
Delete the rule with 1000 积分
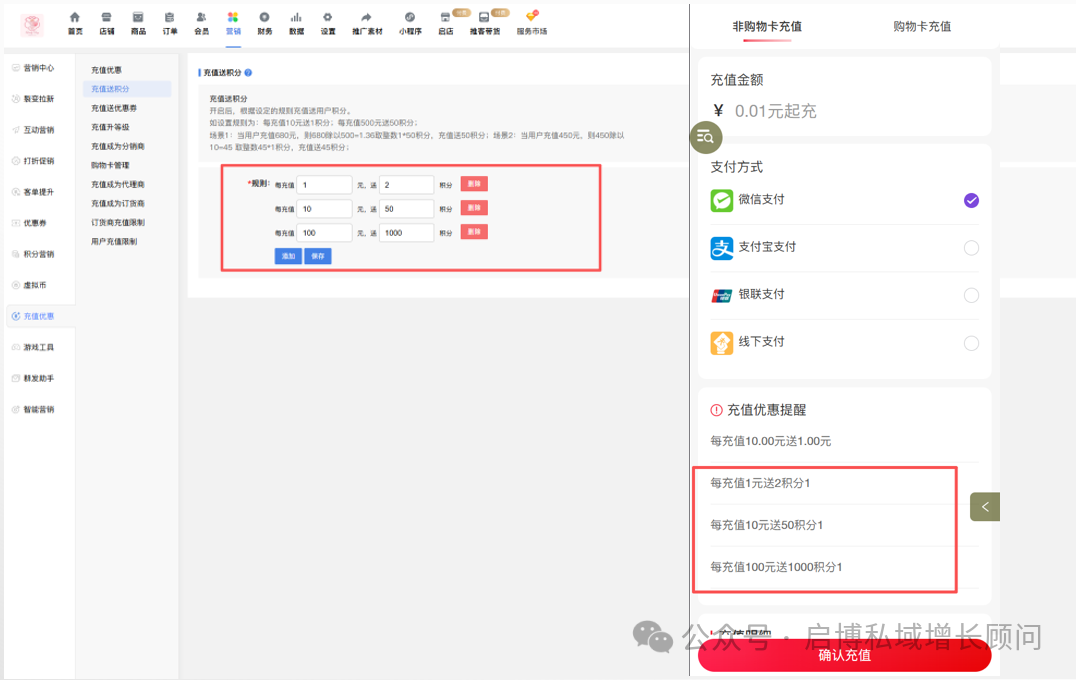point(474,232)
